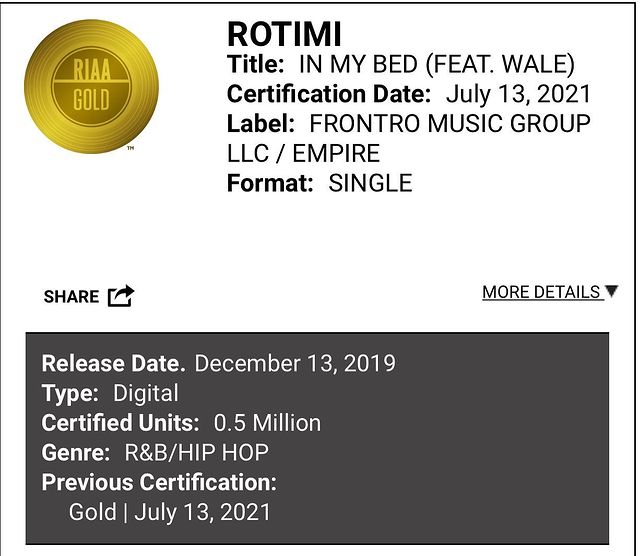
Task: Click the certification date July 13, 2021
Action: click(x=518, y=96)
